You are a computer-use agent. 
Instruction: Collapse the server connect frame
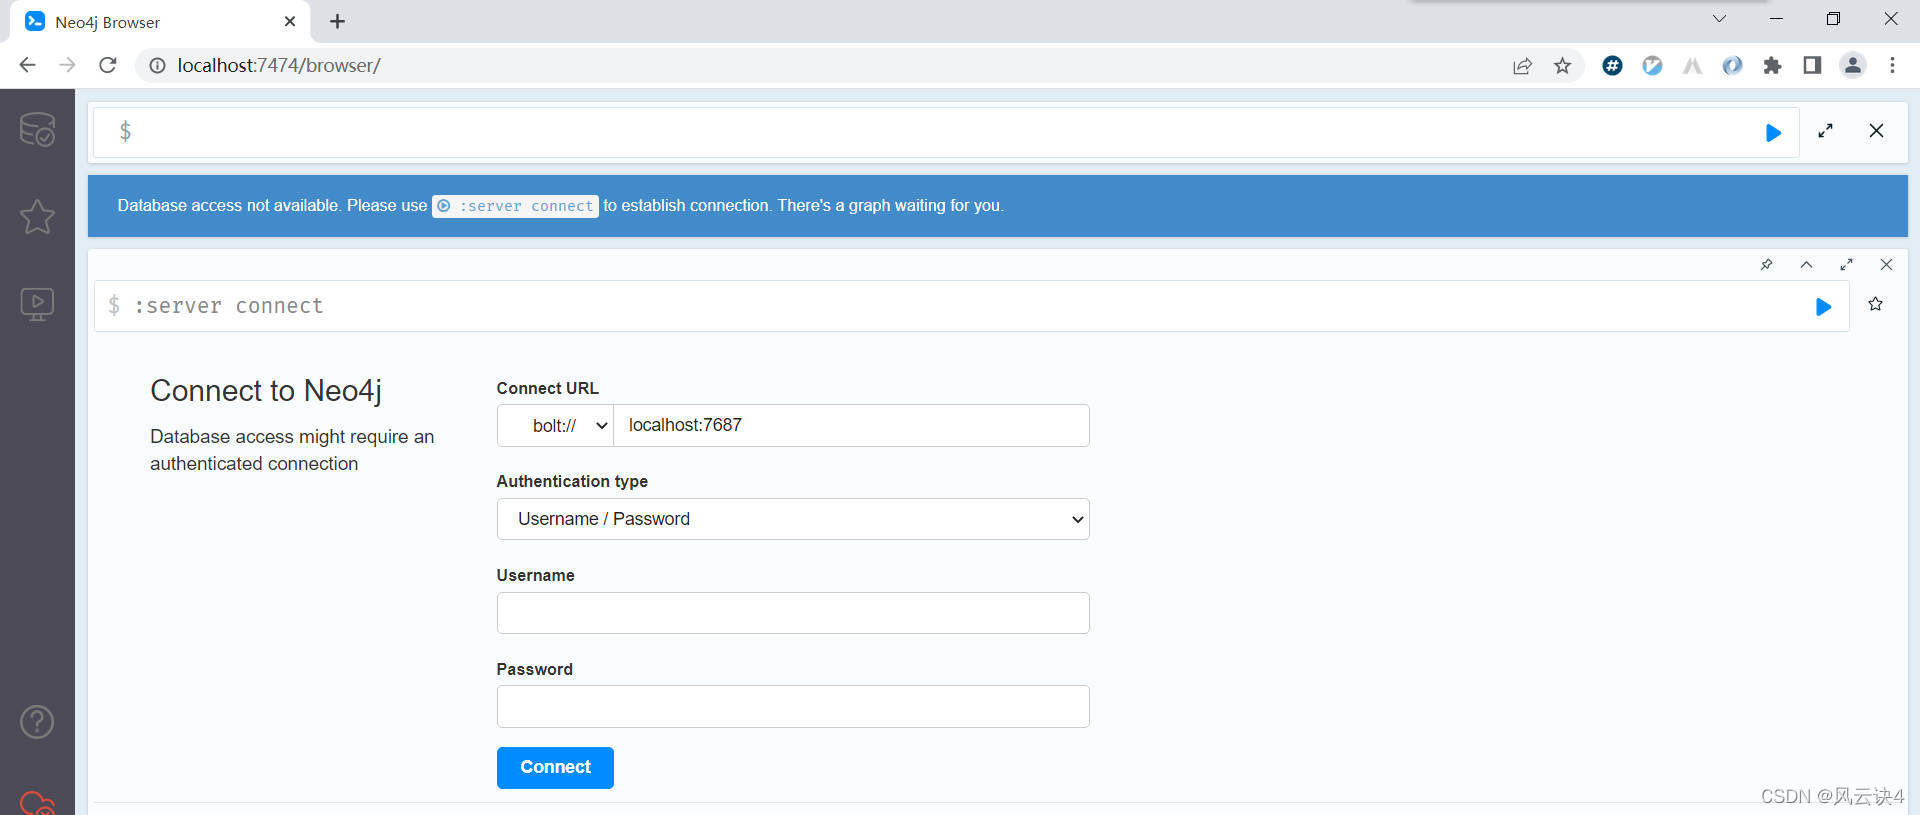click(x=1806, y=265)
